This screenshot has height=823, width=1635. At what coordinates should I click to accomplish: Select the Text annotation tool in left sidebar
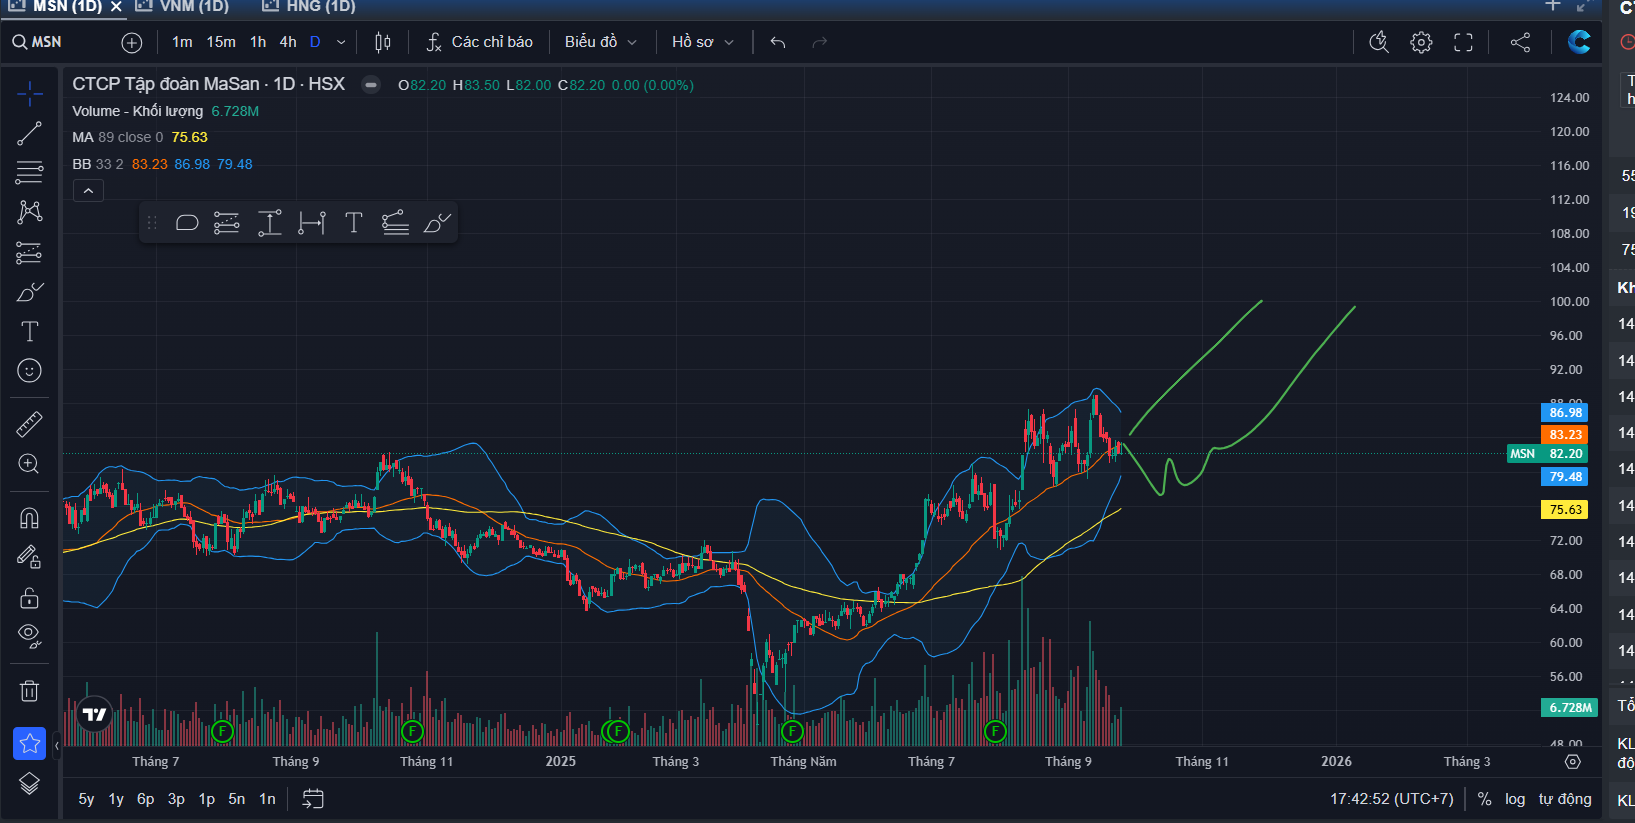tap(29, 331)
